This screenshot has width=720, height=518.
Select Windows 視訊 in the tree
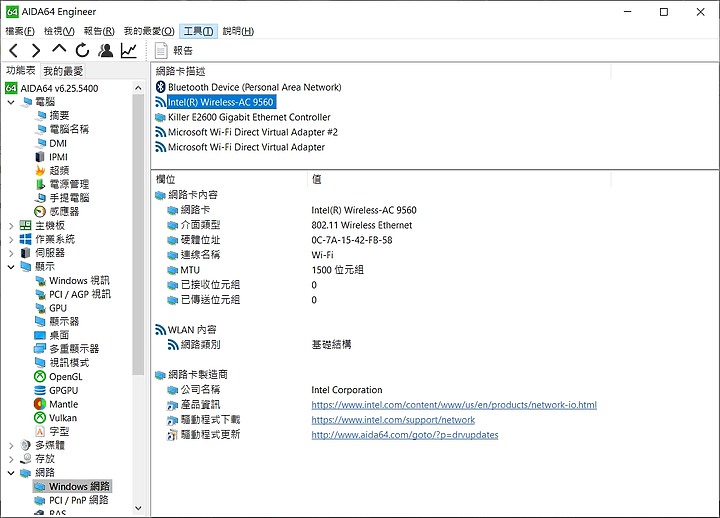pyautogui.click(x=79, y=281)
